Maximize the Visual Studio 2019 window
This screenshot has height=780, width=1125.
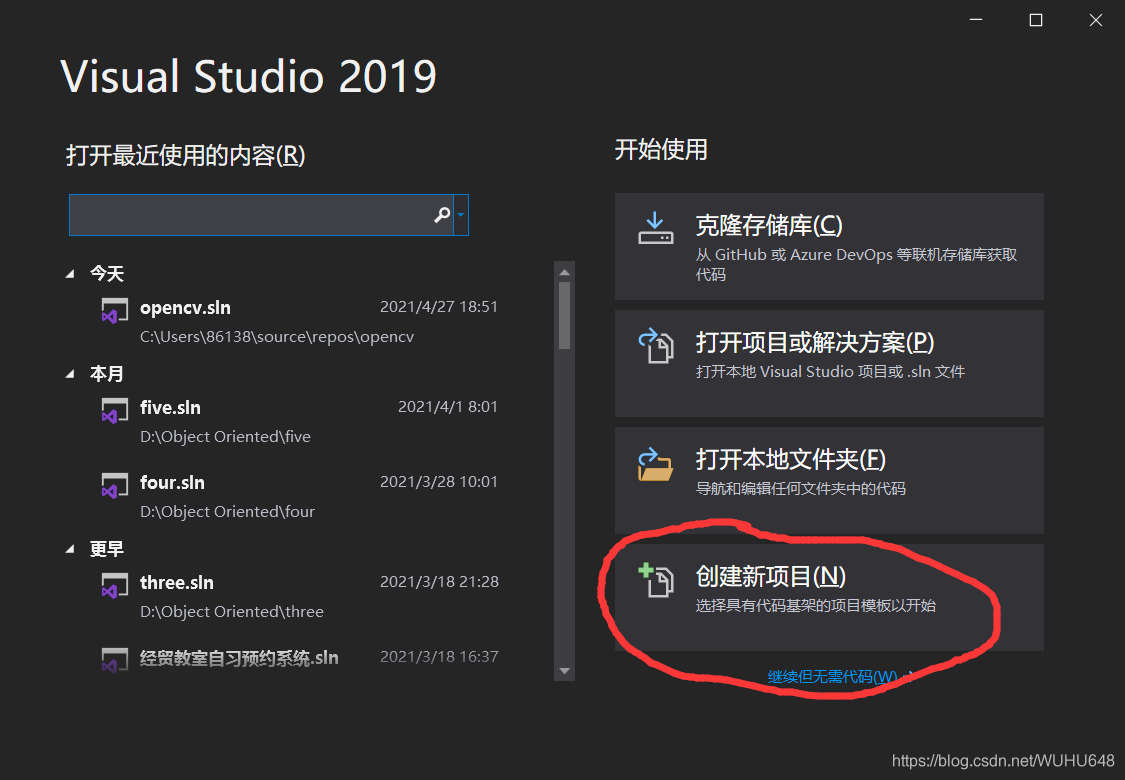point(1036,20)
